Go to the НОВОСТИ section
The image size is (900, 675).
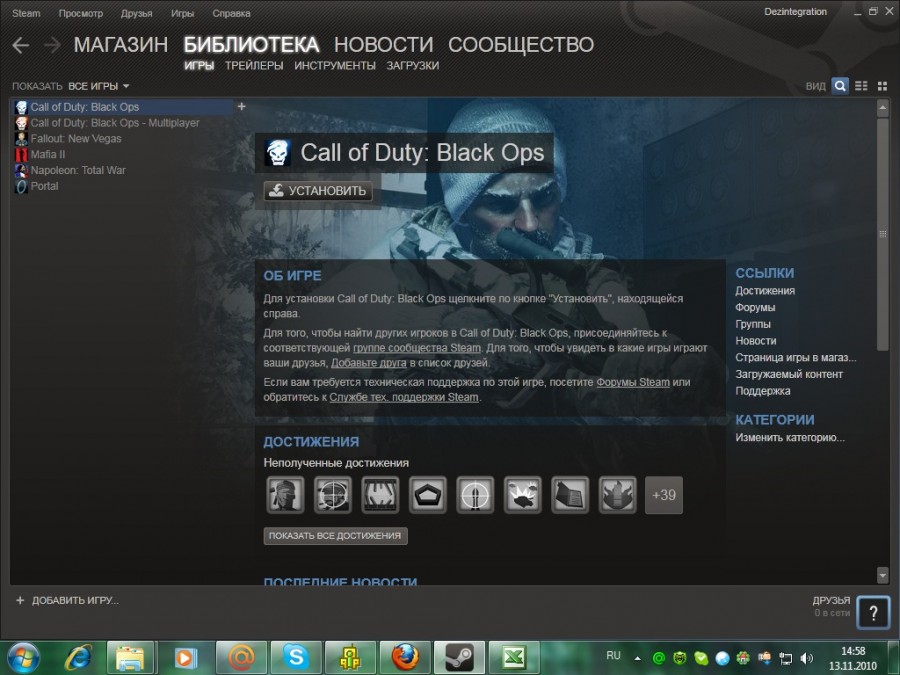pos(383,45)
